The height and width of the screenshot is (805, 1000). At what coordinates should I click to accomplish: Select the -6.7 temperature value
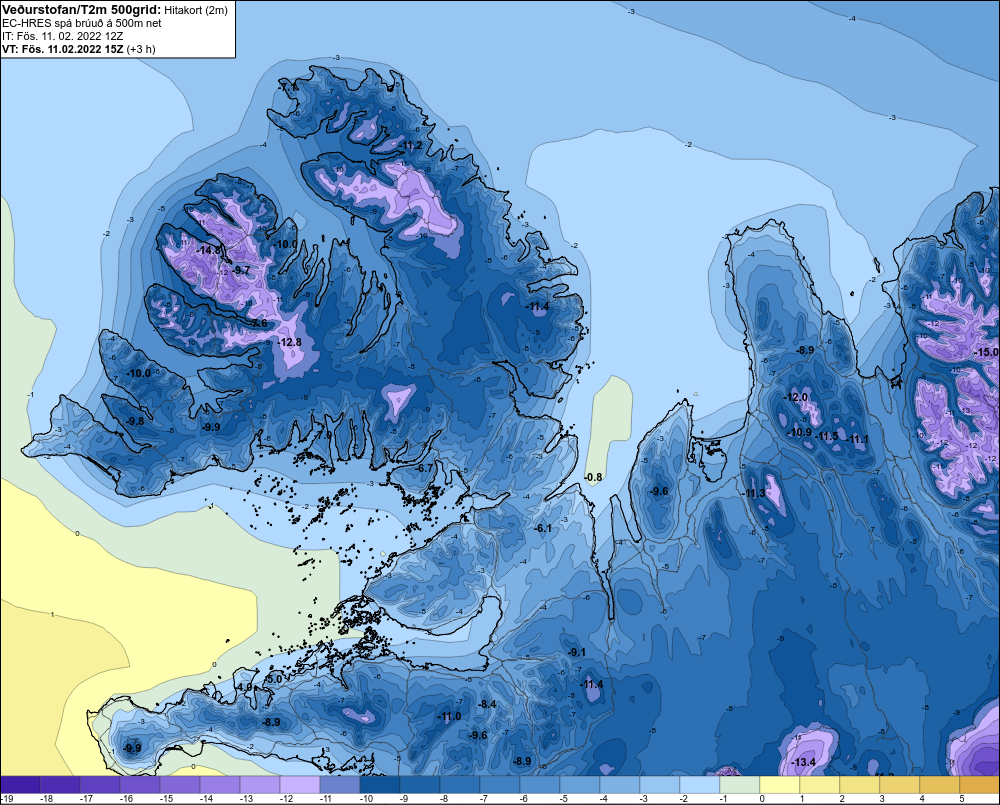point(423,468)
